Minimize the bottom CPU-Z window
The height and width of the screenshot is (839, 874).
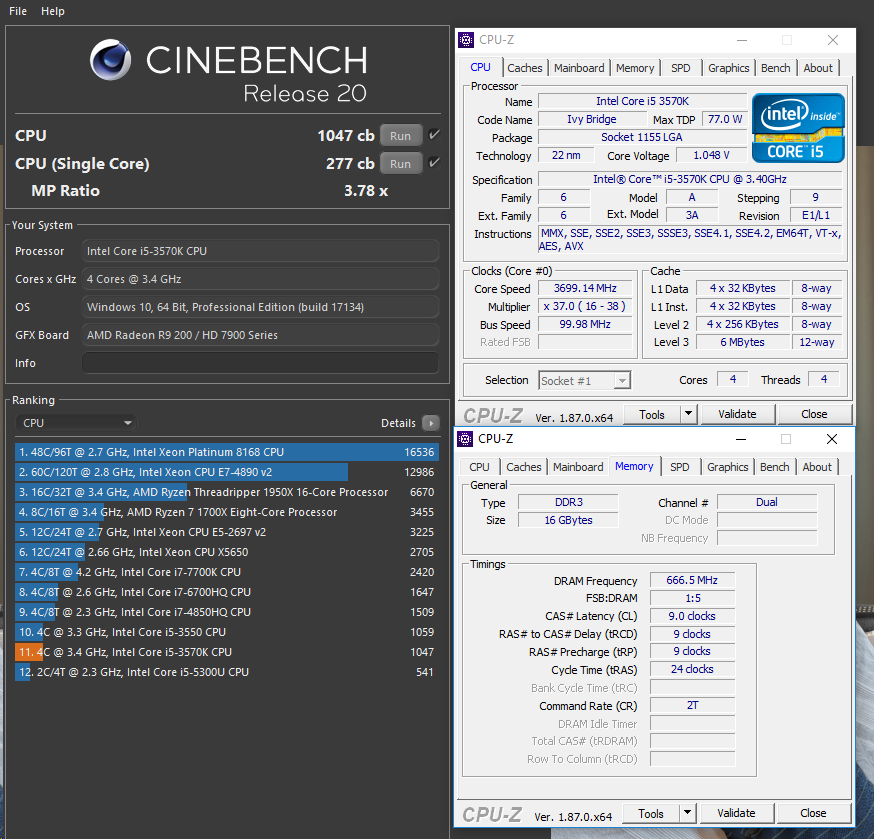coord(741,439)
